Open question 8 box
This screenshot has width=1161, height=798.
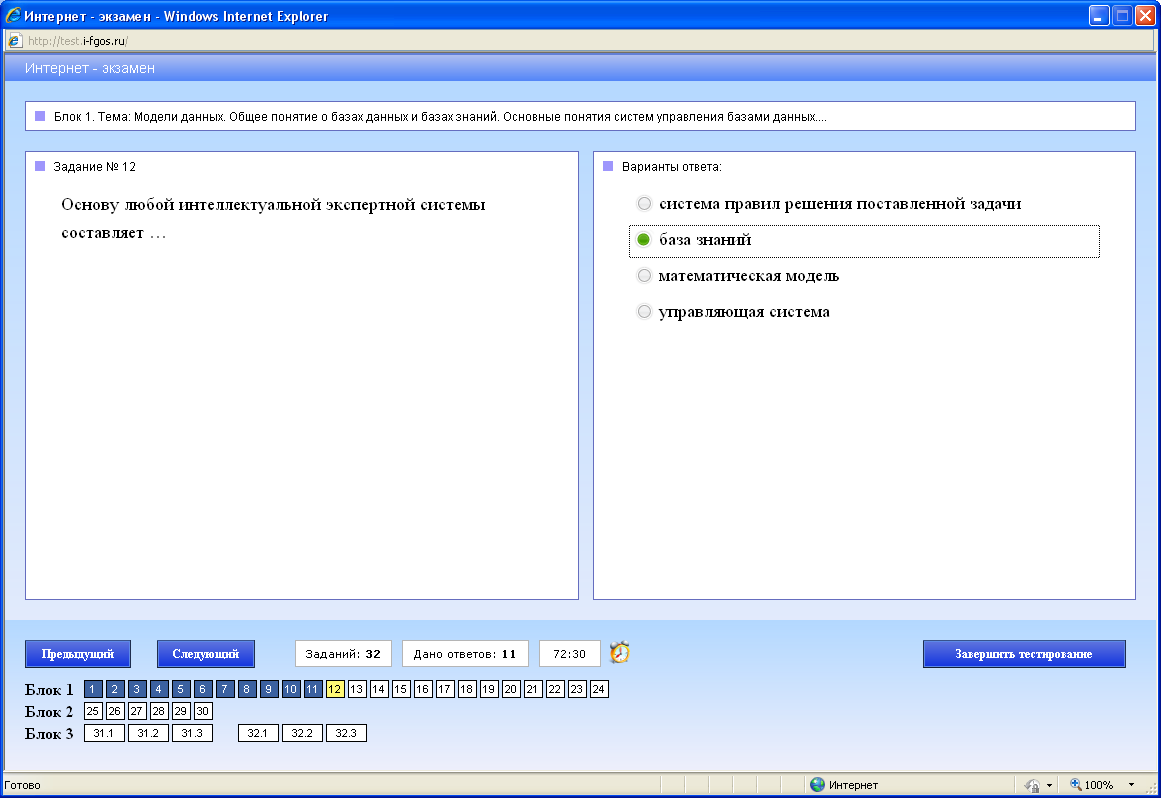tap(247, 689)
